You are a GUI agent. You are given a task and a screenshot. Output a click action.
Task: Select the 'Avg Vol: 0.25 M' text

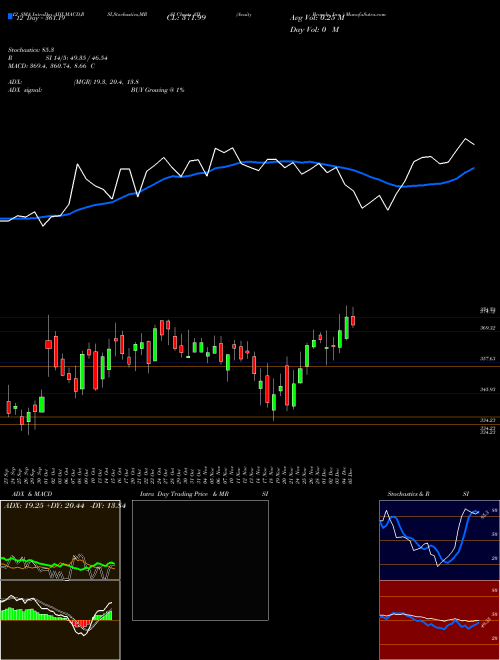[316, 18]
